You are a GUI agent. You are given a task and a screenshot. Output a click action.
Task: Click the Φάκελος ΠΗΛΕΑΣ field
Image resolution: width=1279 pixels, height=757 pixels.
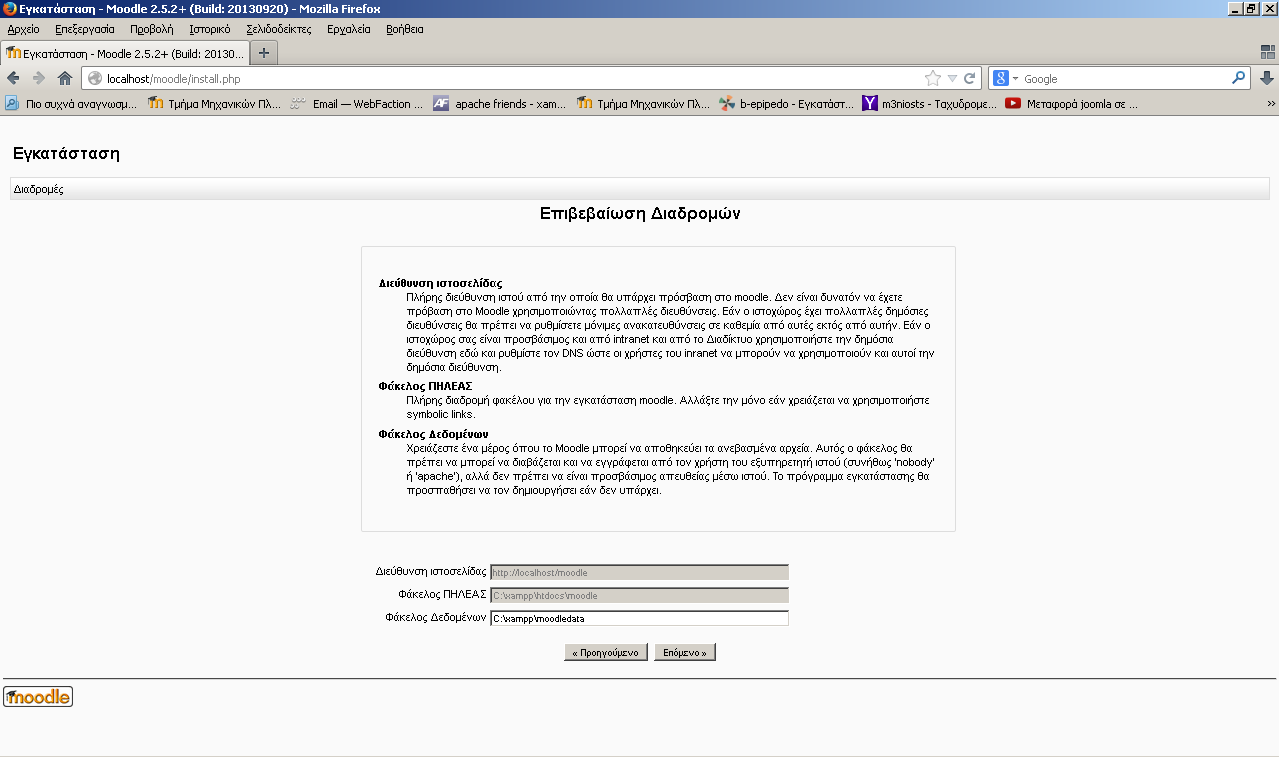pyautogui.click(x=639, y=595)
